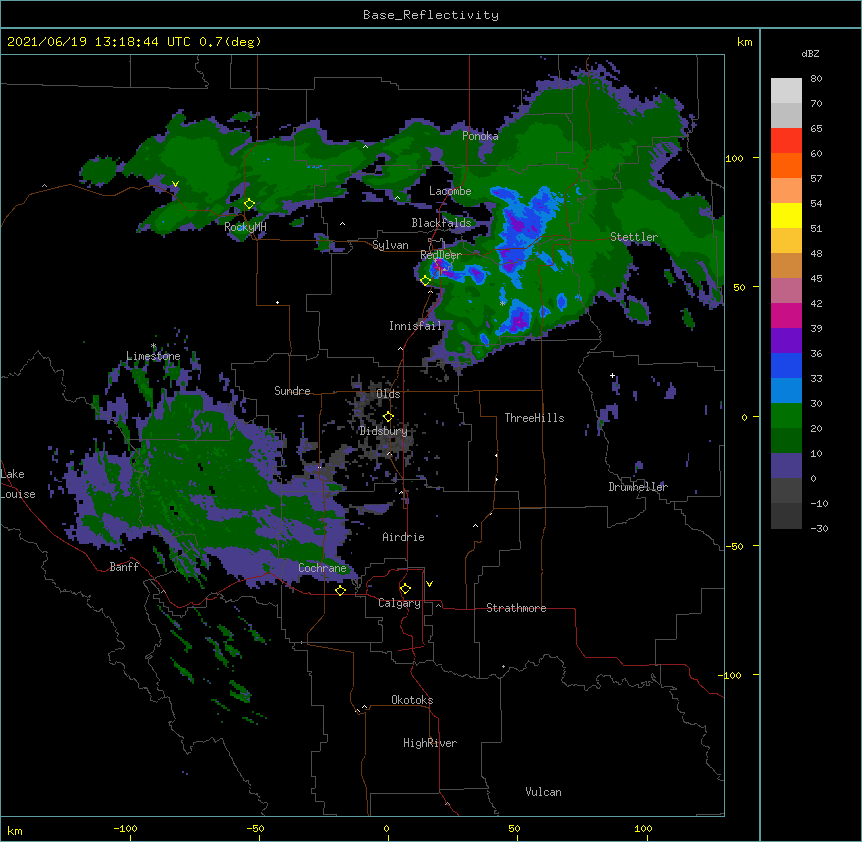Select the white 80 dBZ swatch at legend top
The width and height of the screenshot is (862, 842).
coord(786,91)
